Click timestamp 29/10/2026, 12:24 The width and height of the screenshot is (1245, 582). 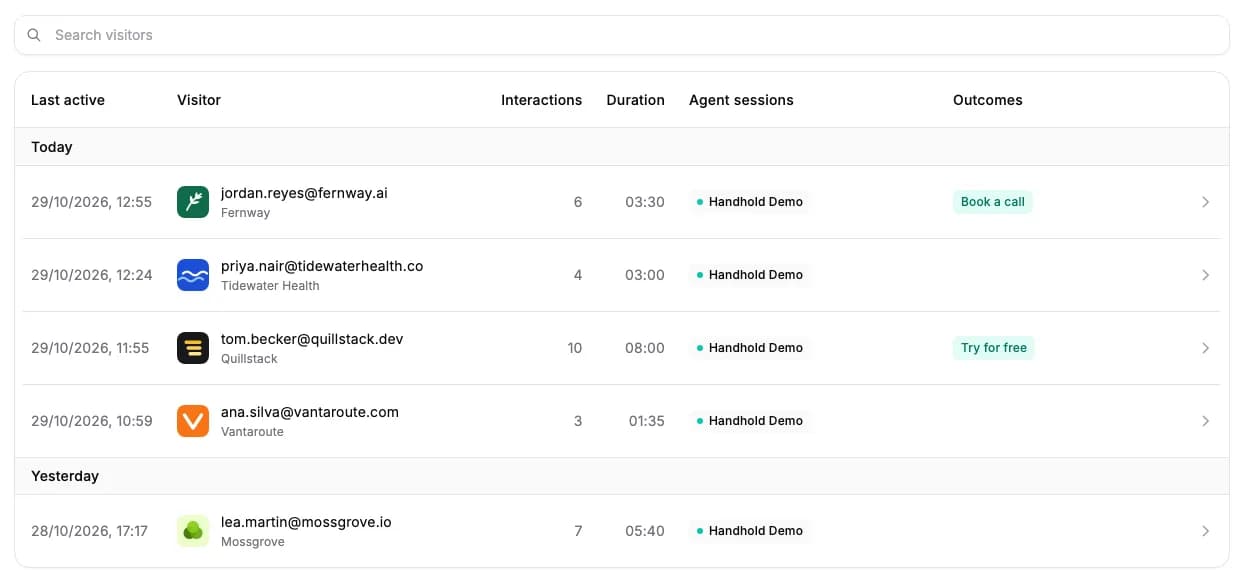tap(92, 275)
